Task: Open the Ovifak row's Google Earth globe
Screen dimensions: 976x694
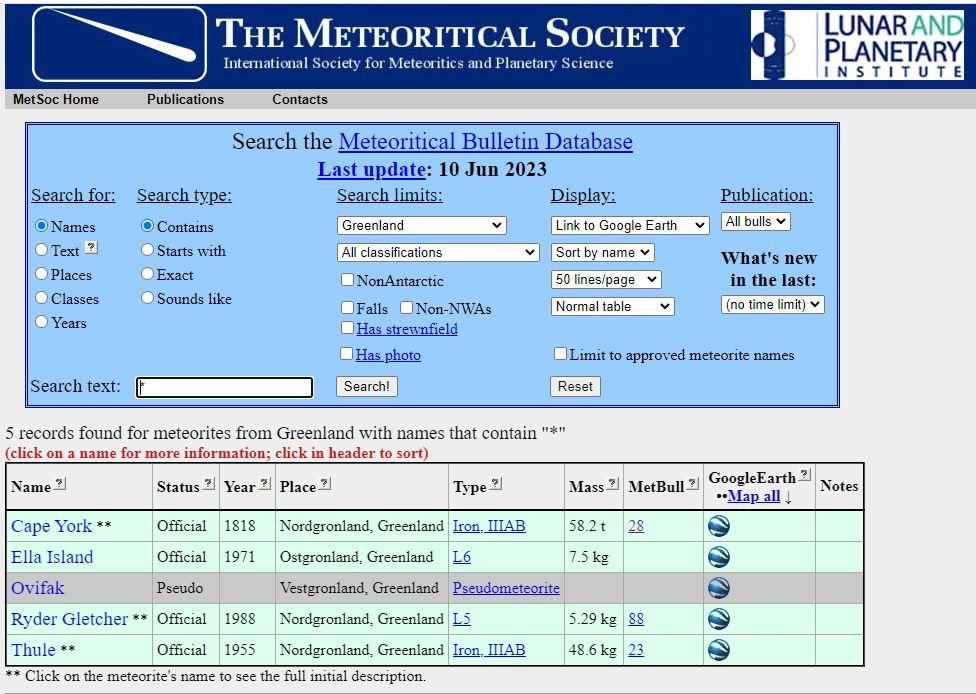Action: coord(718,588)
